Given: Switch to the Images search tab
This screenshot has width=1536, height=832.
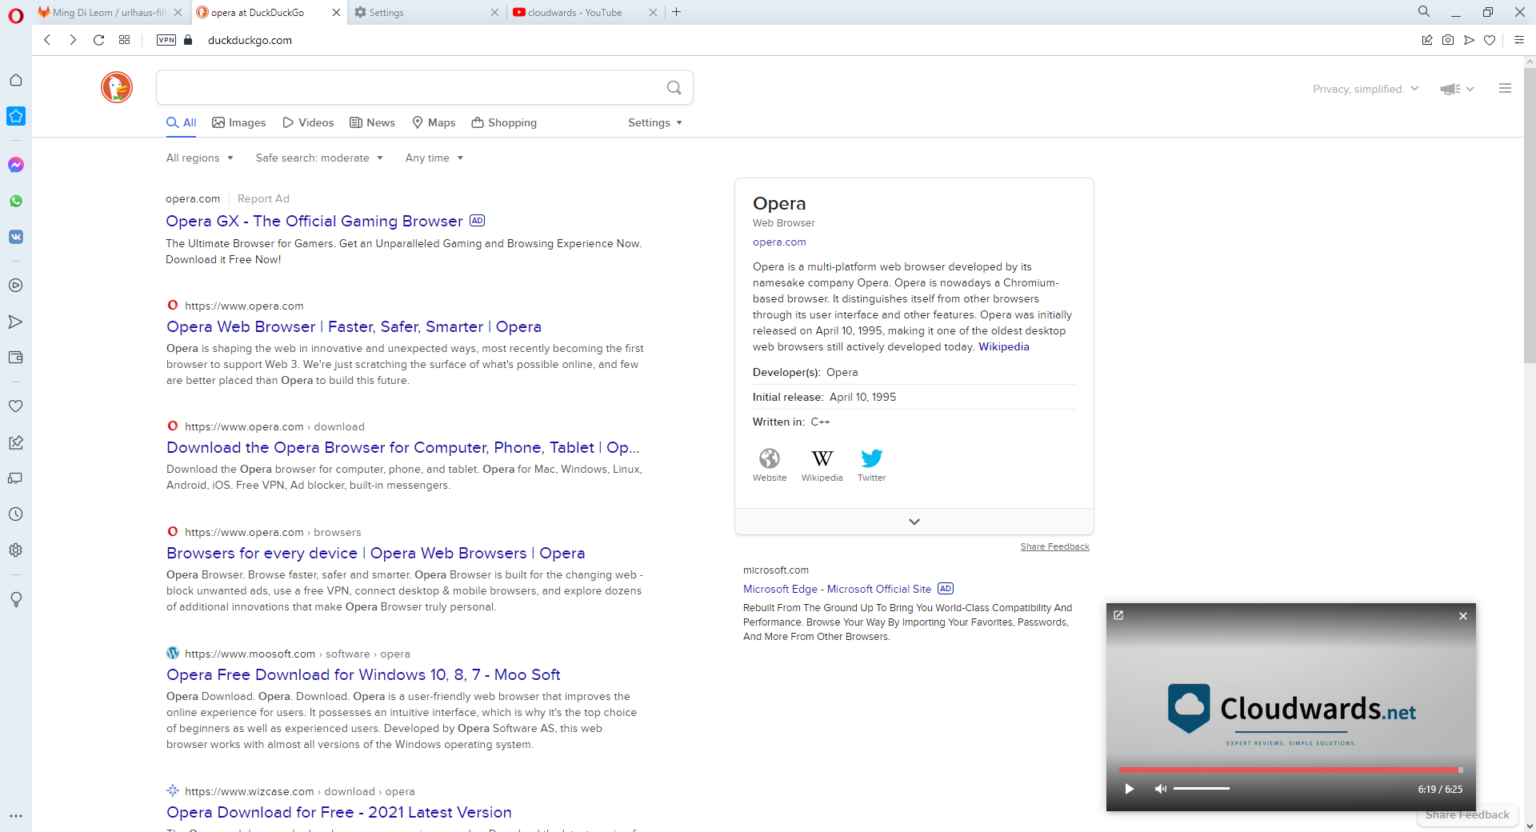Looking at the screenshot, I should pyautogui.click(x=239, y=123).
